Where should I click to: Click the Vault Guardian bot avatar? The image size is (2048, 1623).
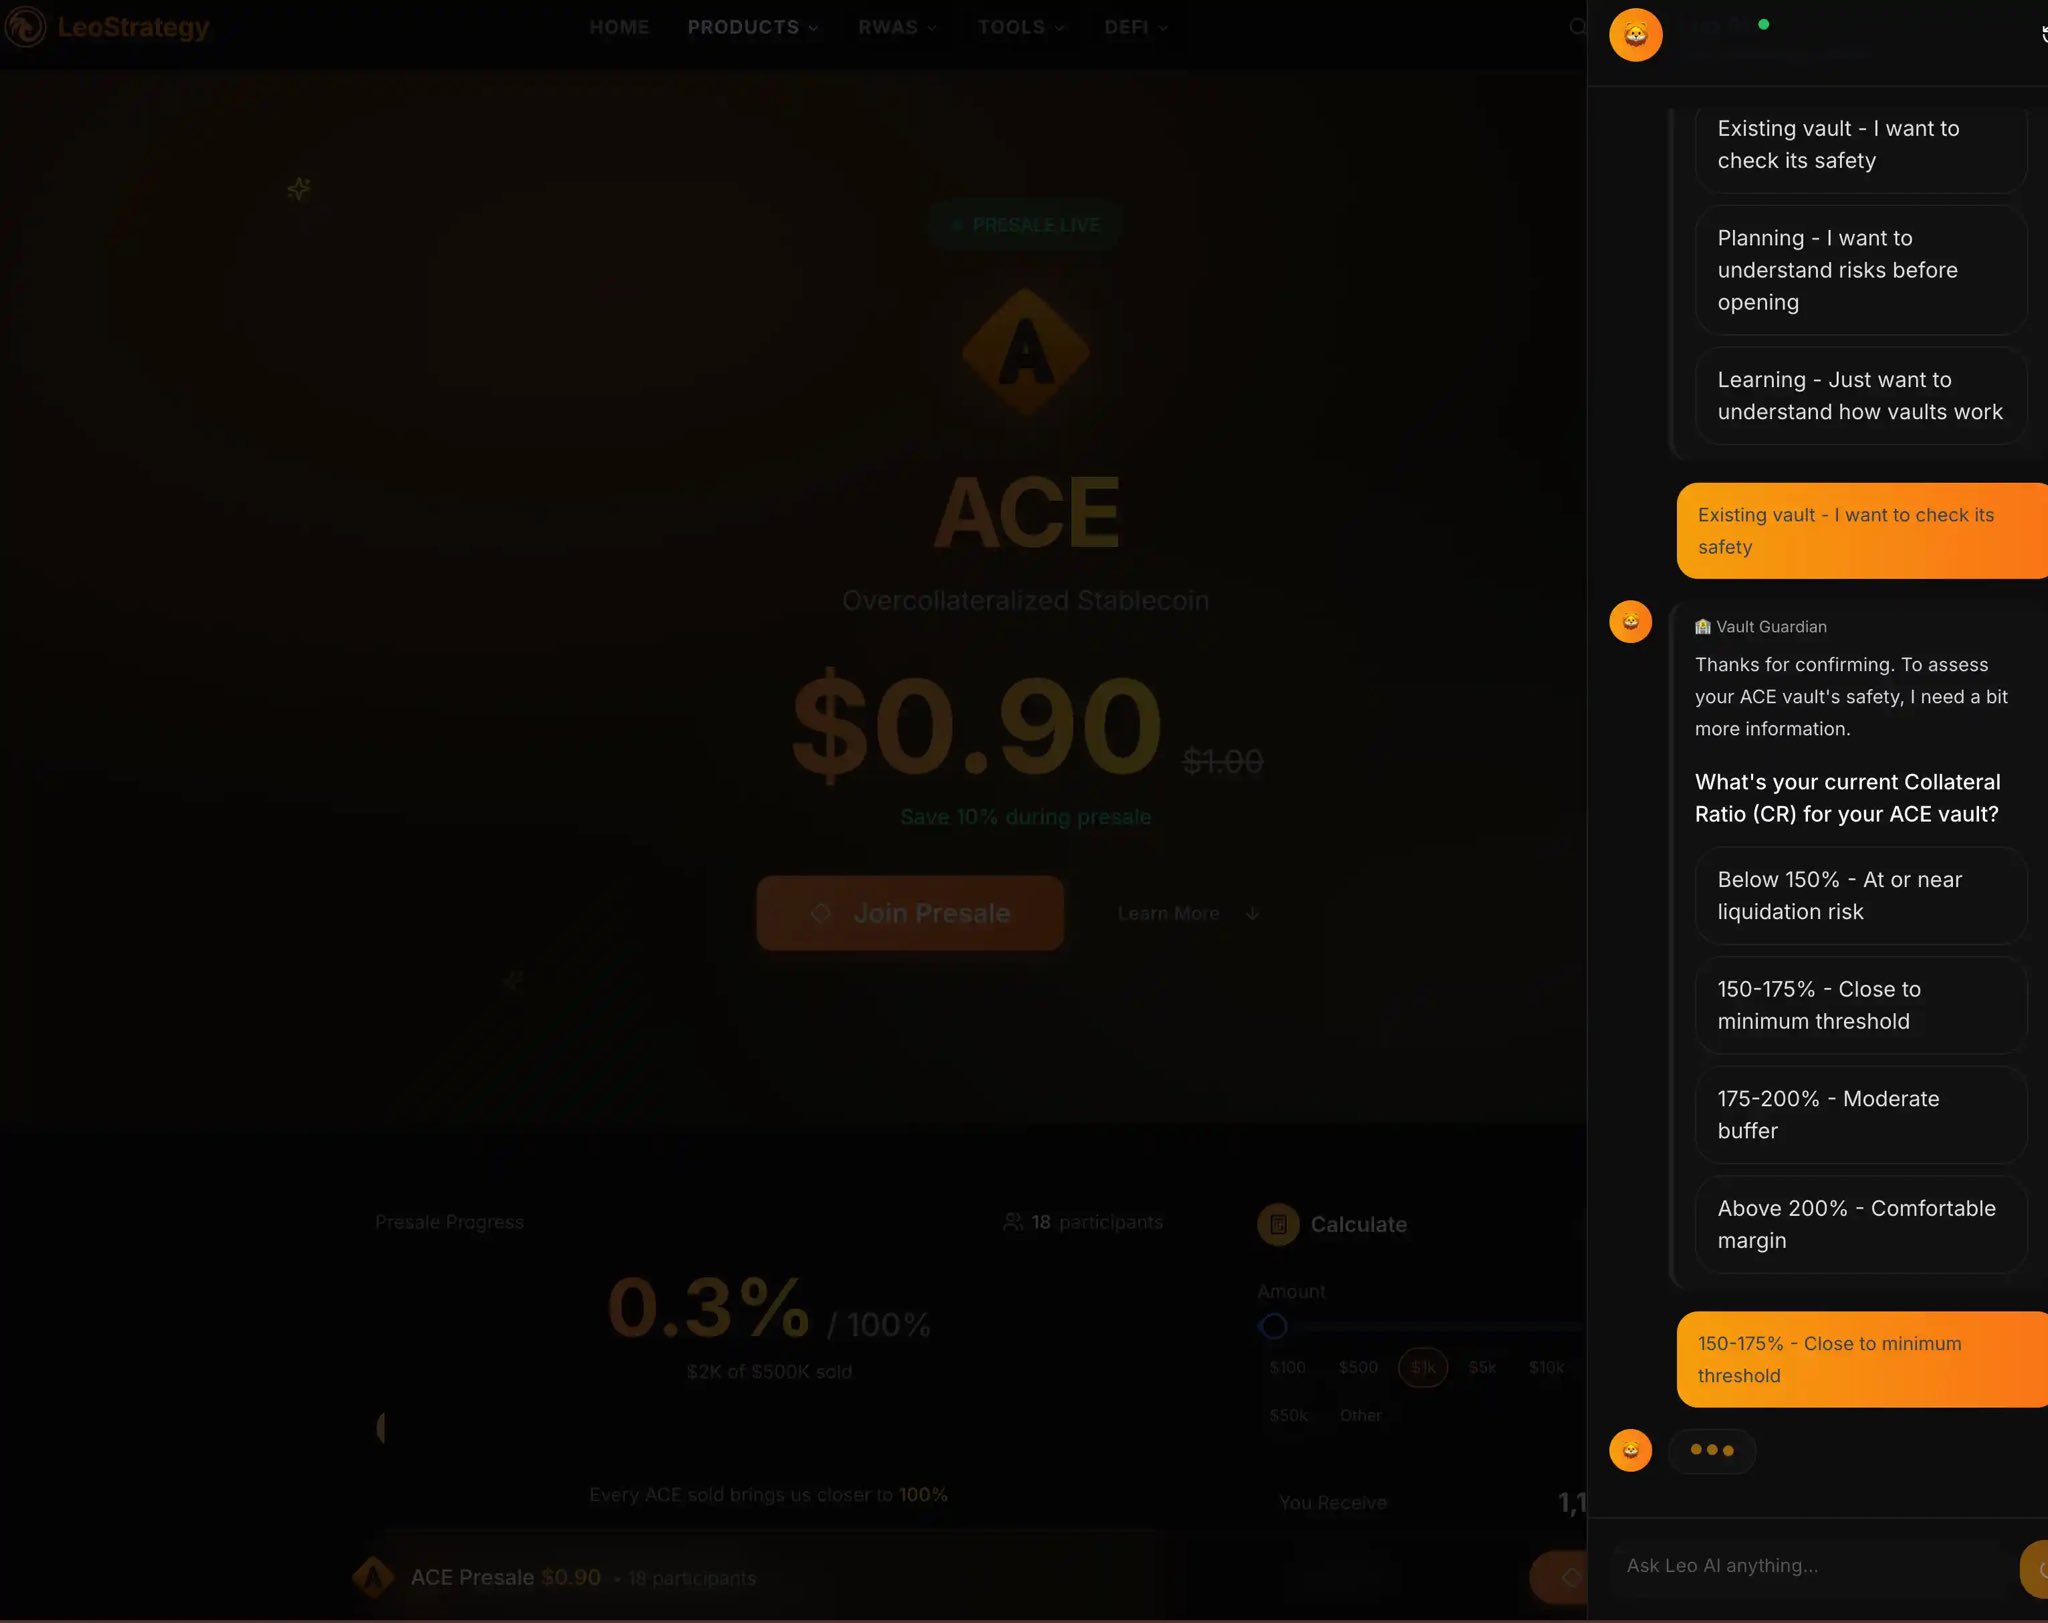coord(1630,622)
